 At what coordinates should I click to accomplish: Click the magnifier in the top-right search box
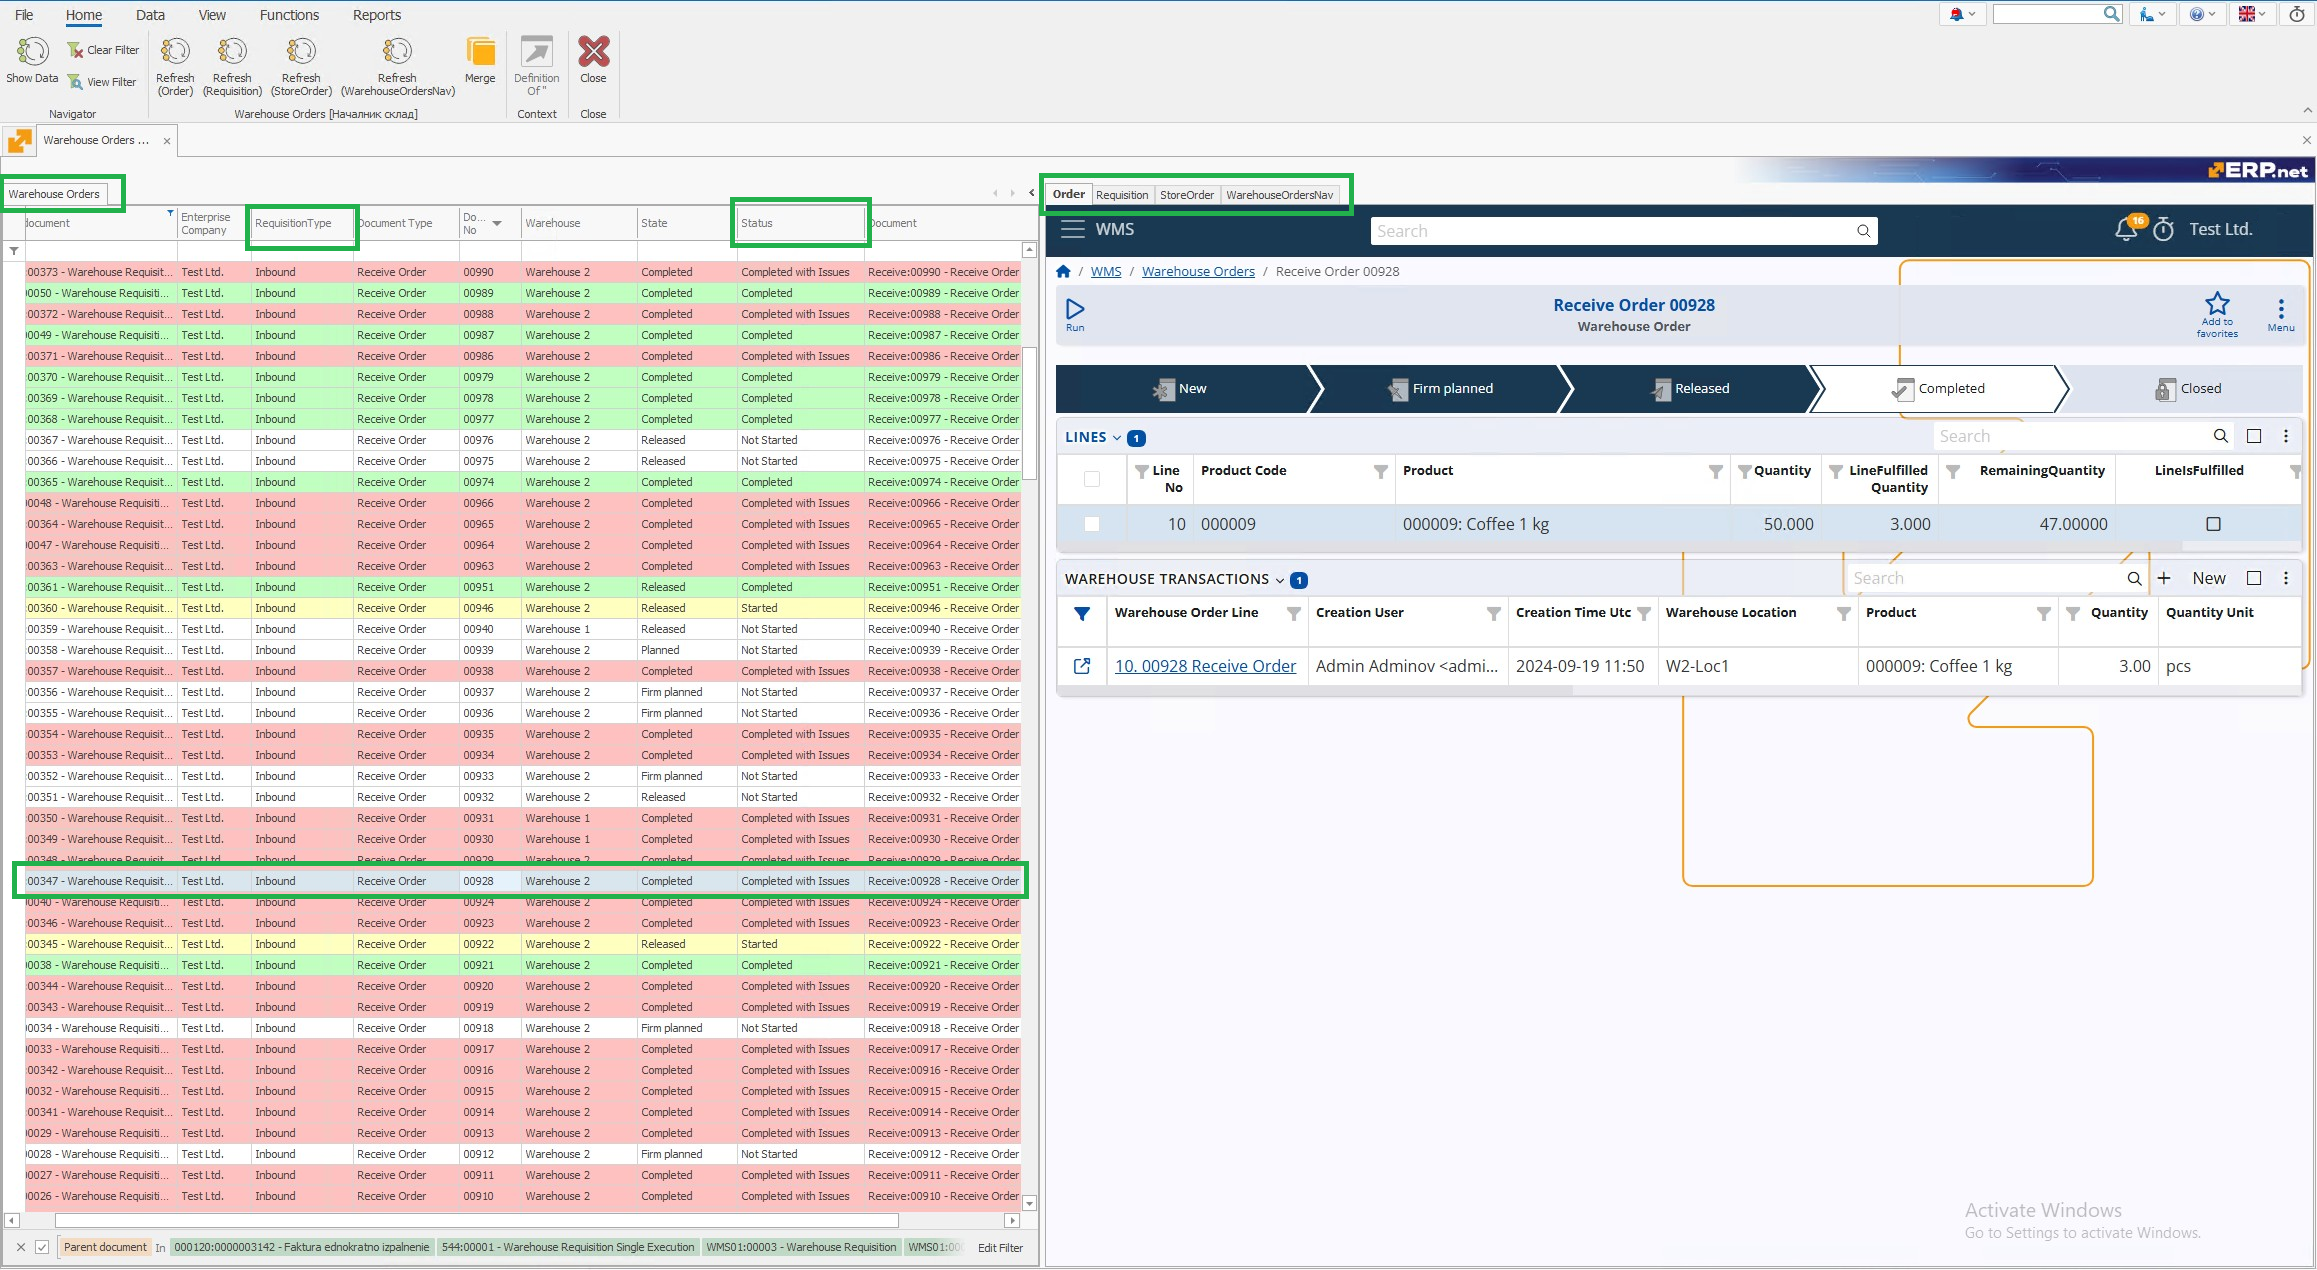coord(2111,14)
